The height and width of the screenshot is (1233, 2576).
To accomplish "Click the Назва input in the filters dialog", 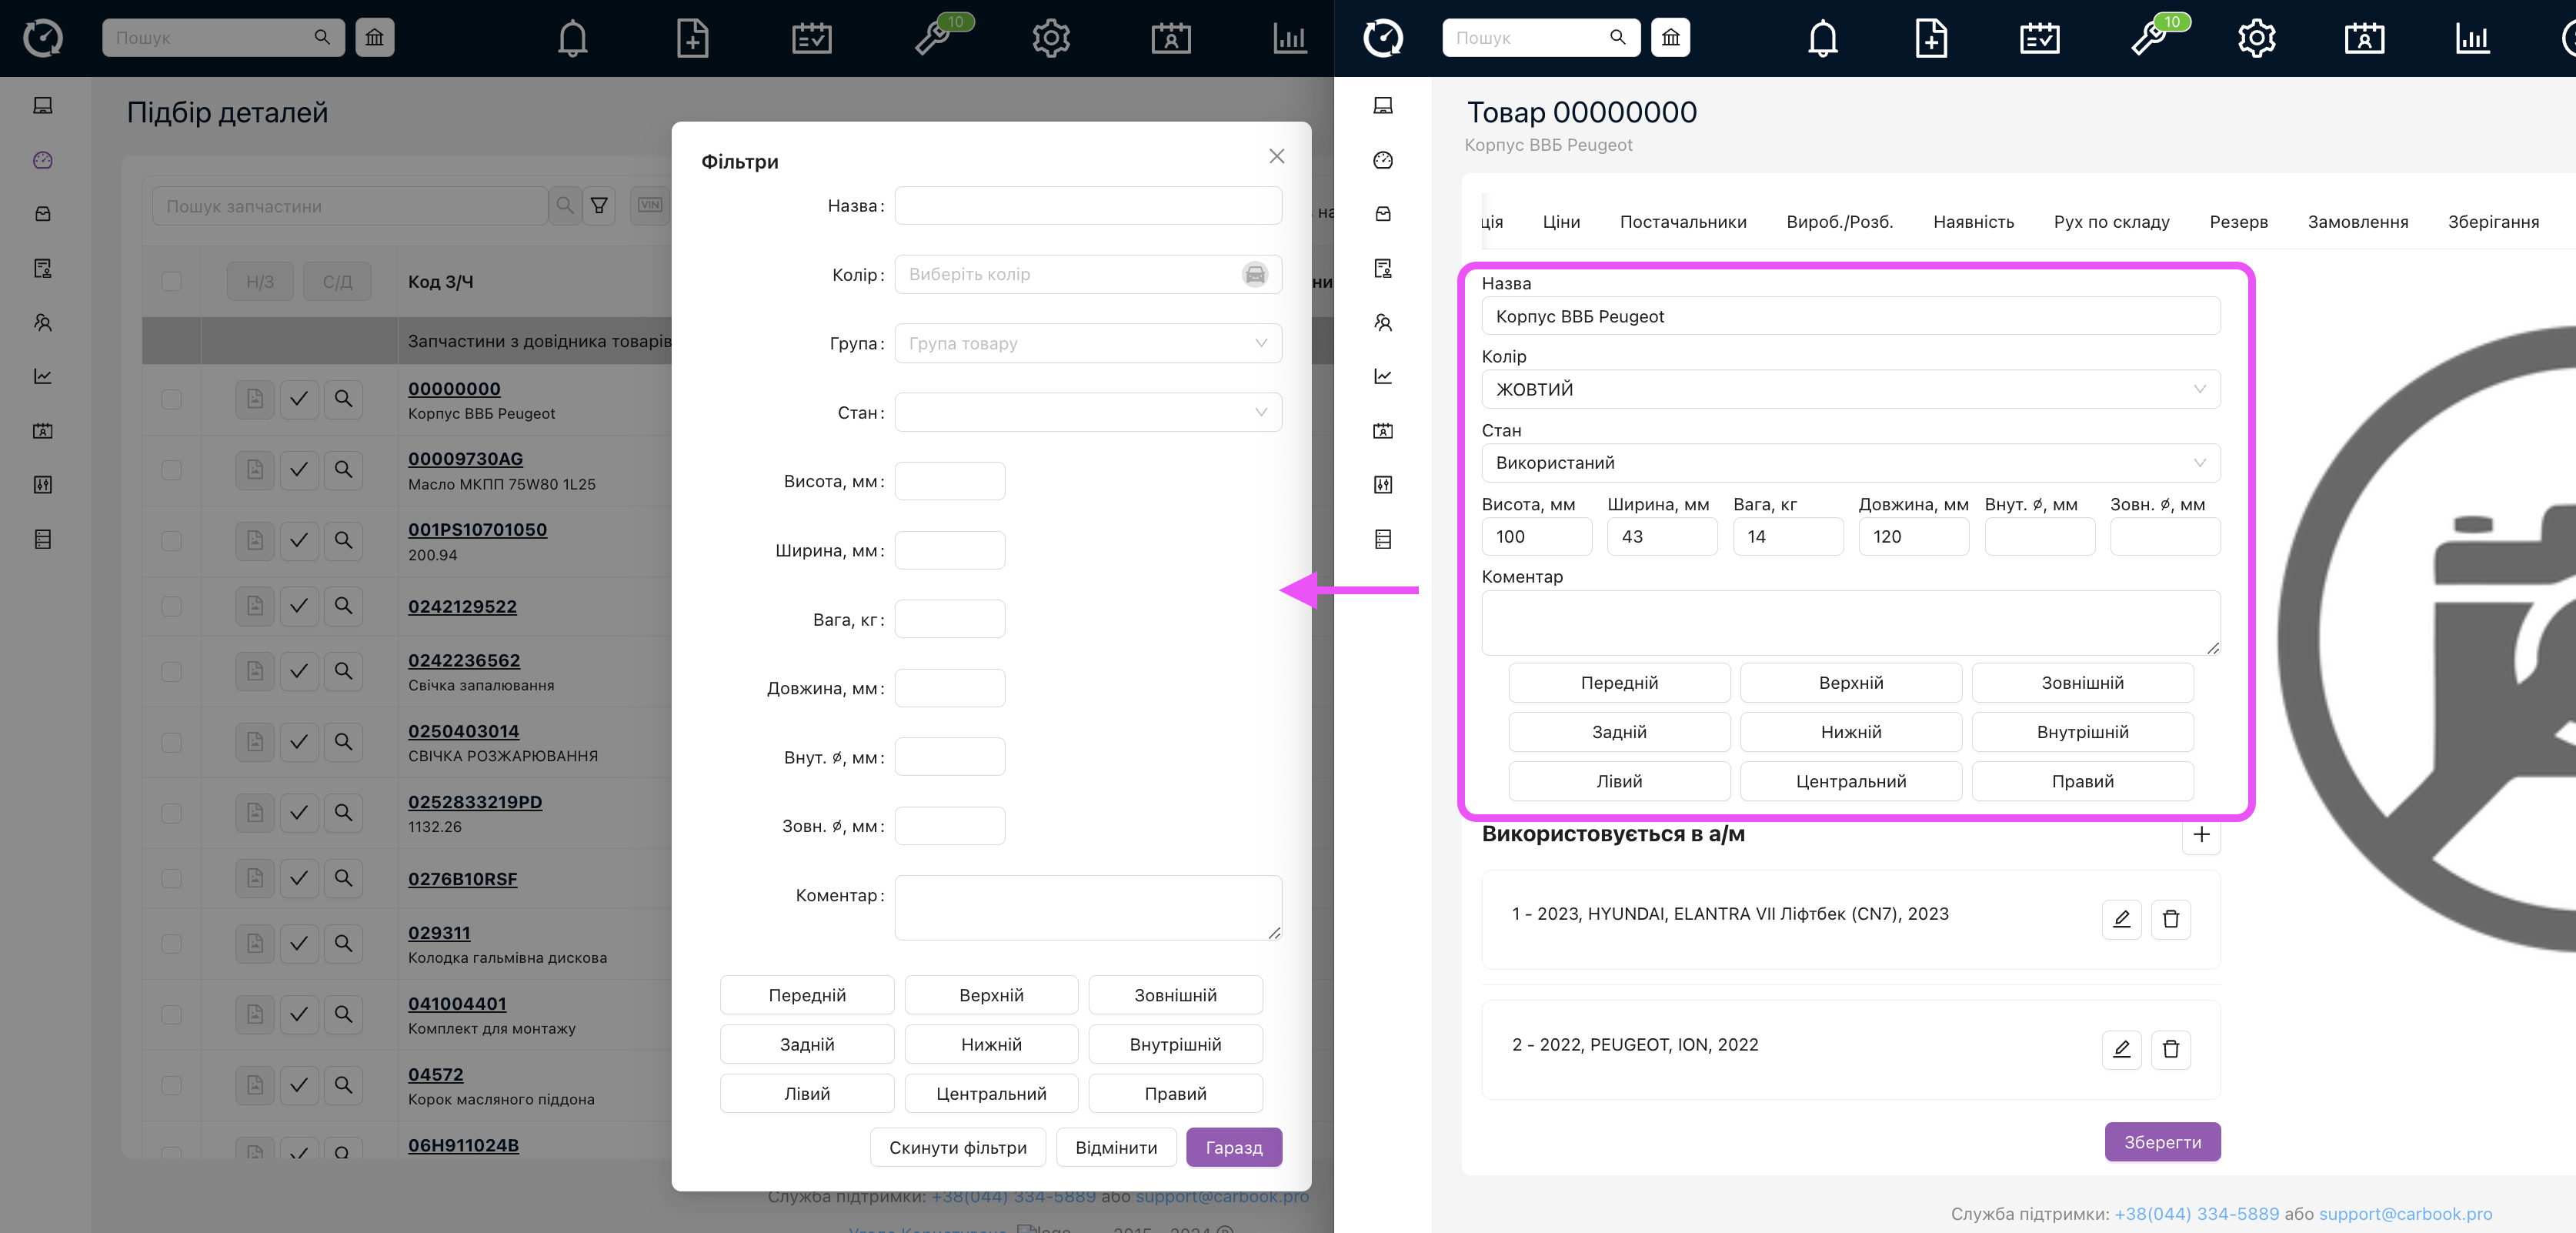I will tap(1087, 205).
